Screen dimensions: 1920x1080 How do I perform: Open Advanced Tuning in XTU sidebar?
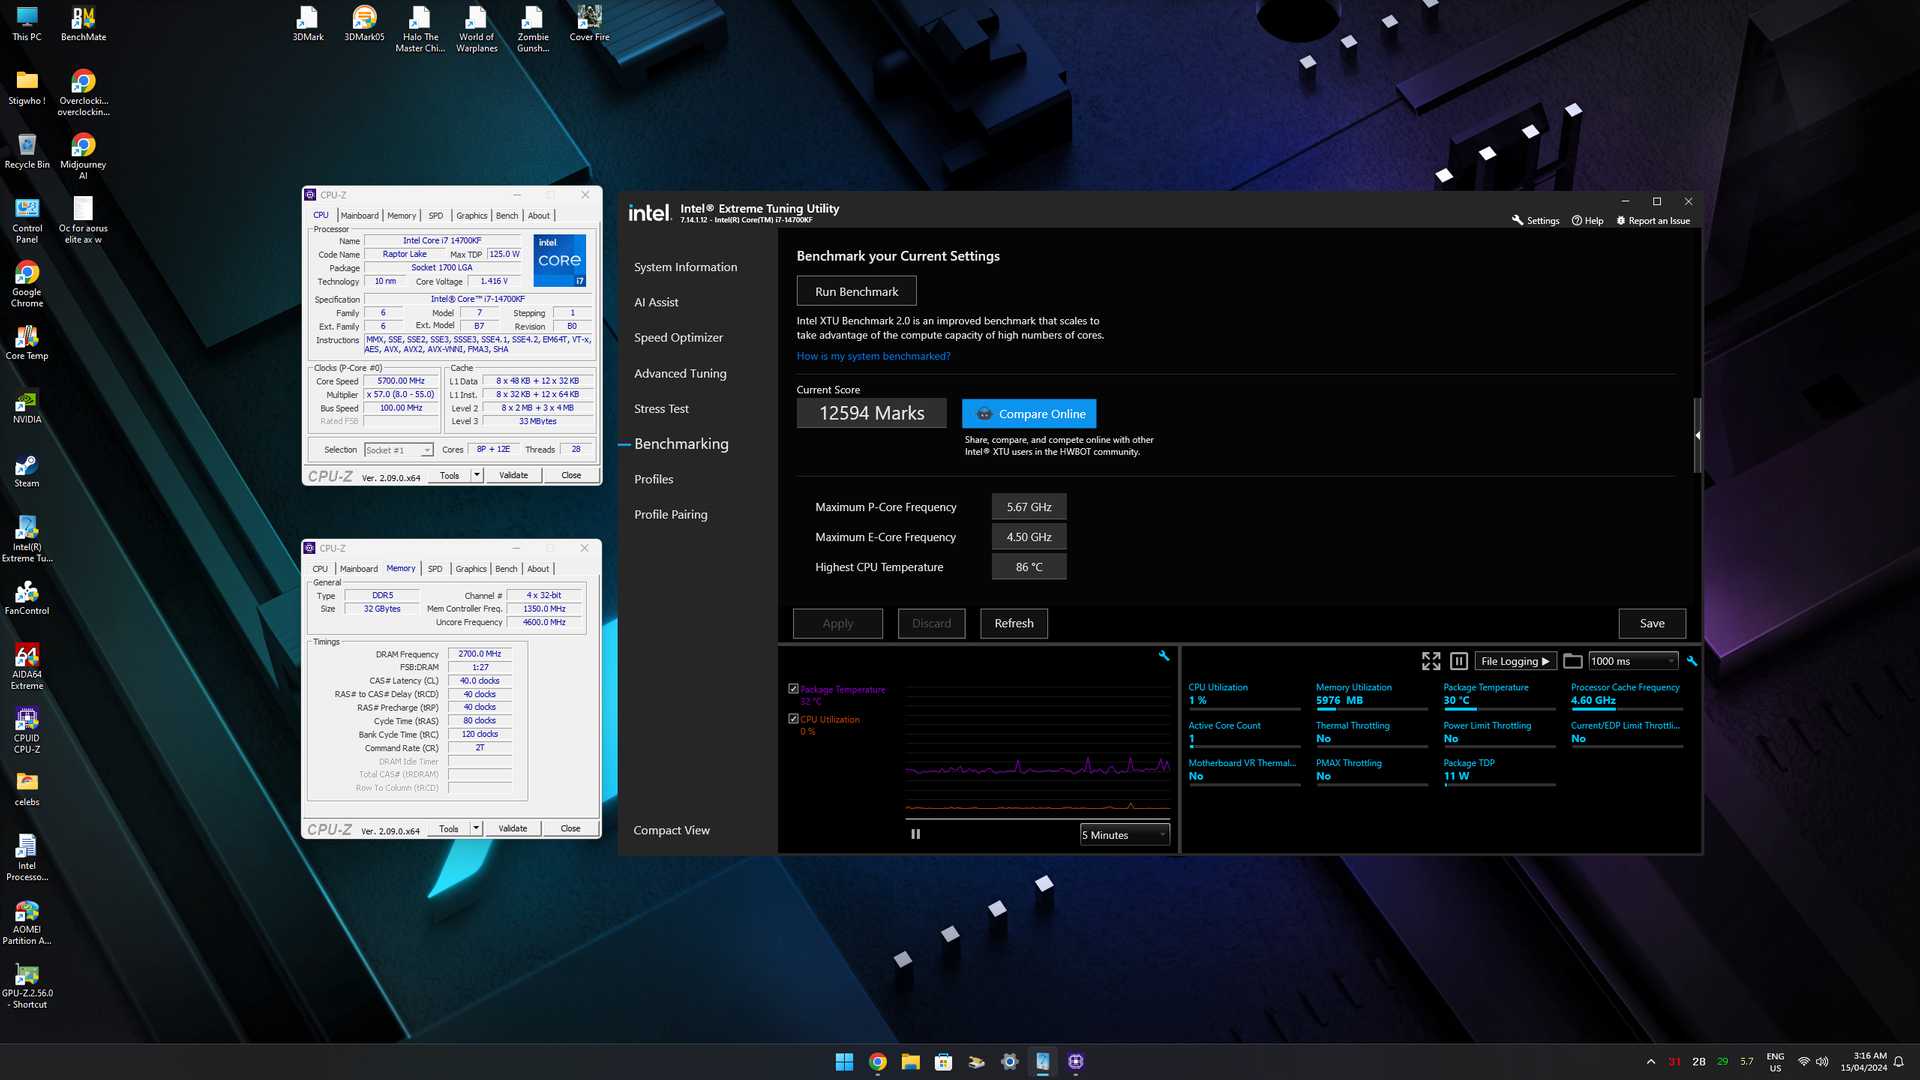click(x=680, y=373)
